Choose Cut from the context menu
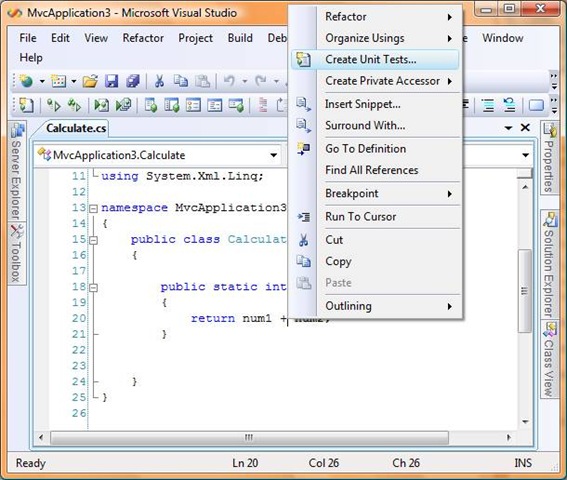The image size is (567, 480). click(375, 240)
